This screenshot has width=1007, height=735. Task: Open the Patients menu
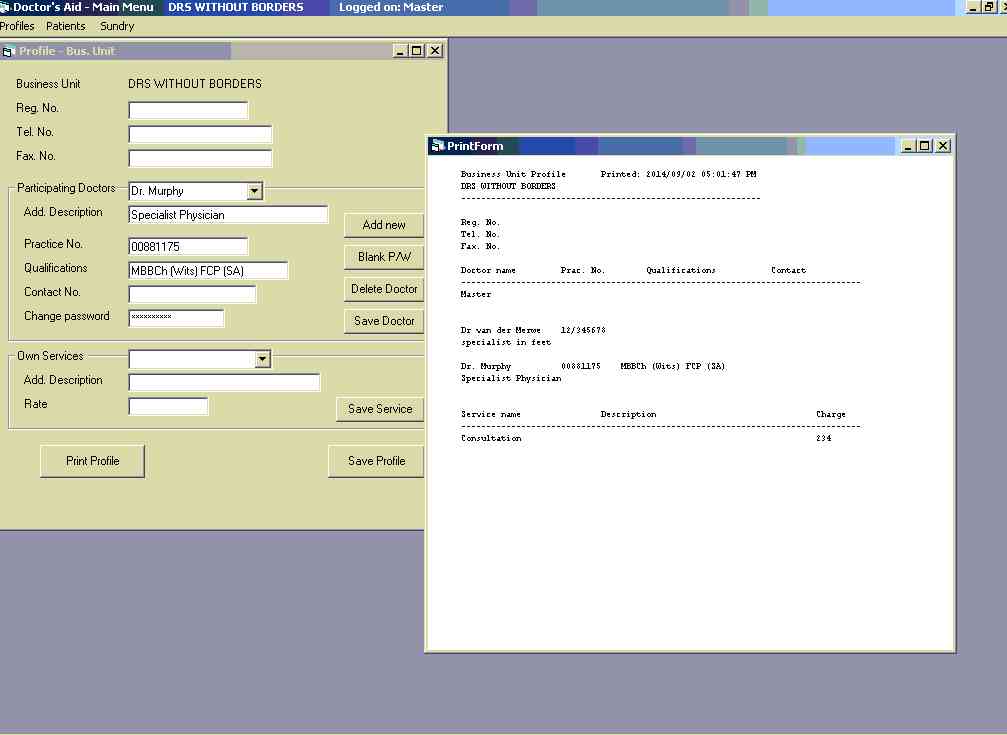66,26
